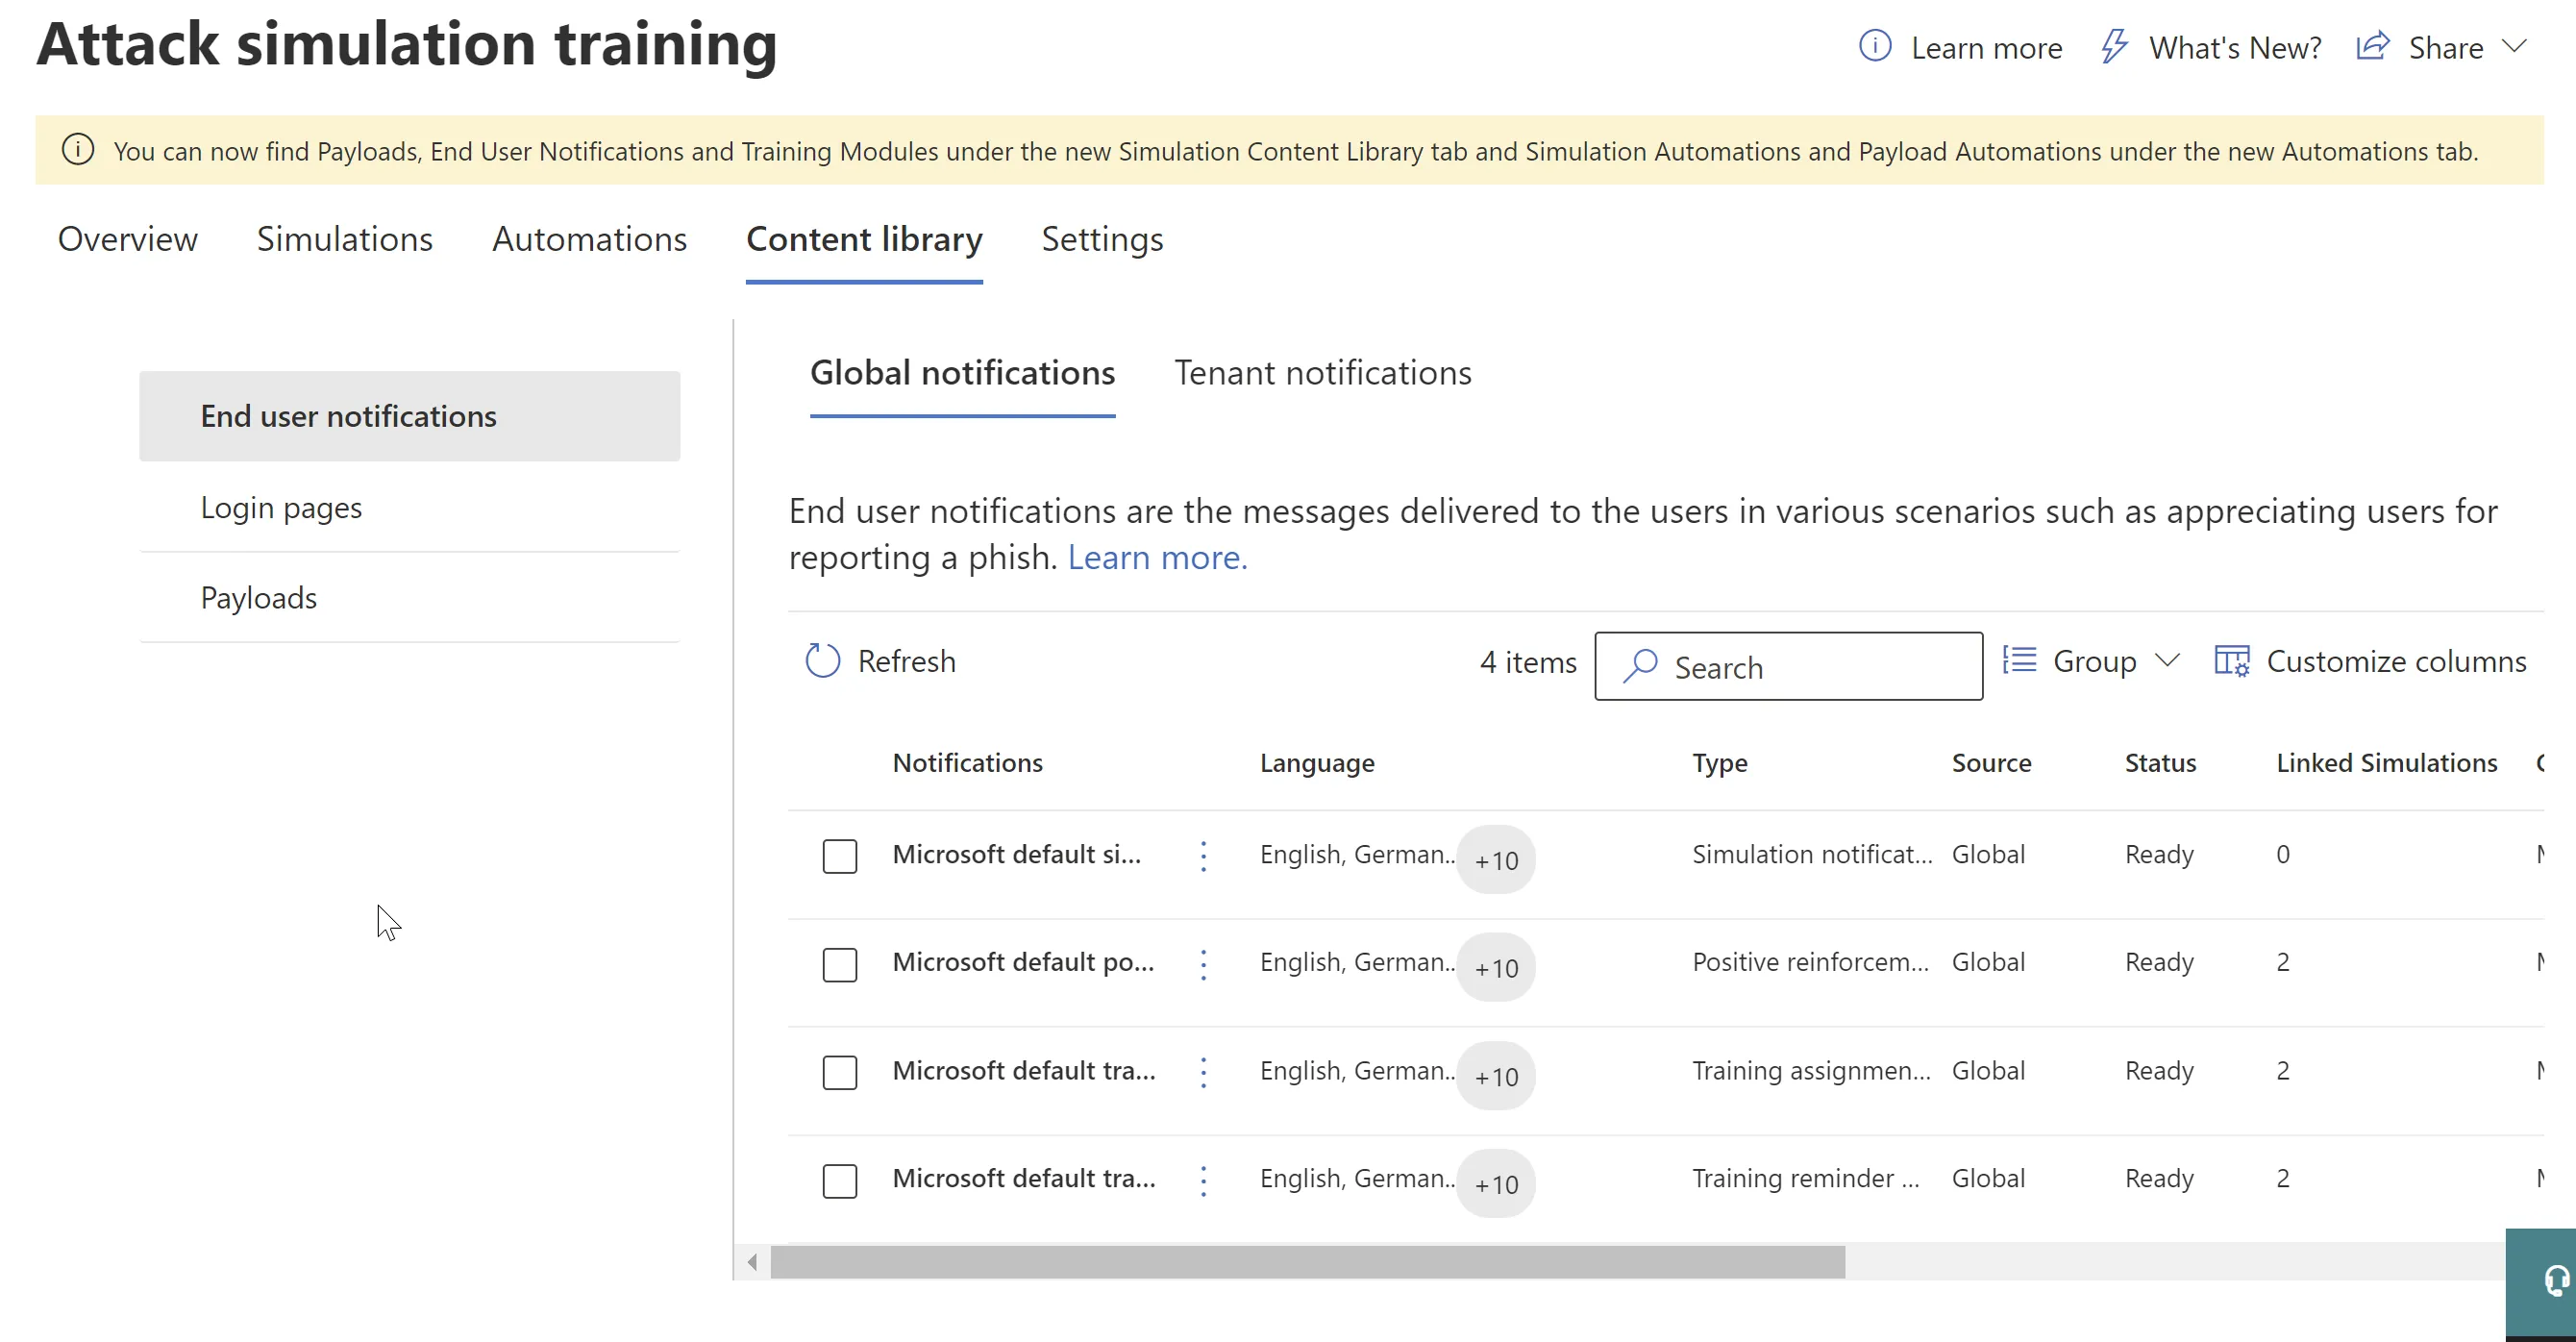Open Login pages in sidebar
This screenshot has width=2576, height=1342.
coord(410,507)
